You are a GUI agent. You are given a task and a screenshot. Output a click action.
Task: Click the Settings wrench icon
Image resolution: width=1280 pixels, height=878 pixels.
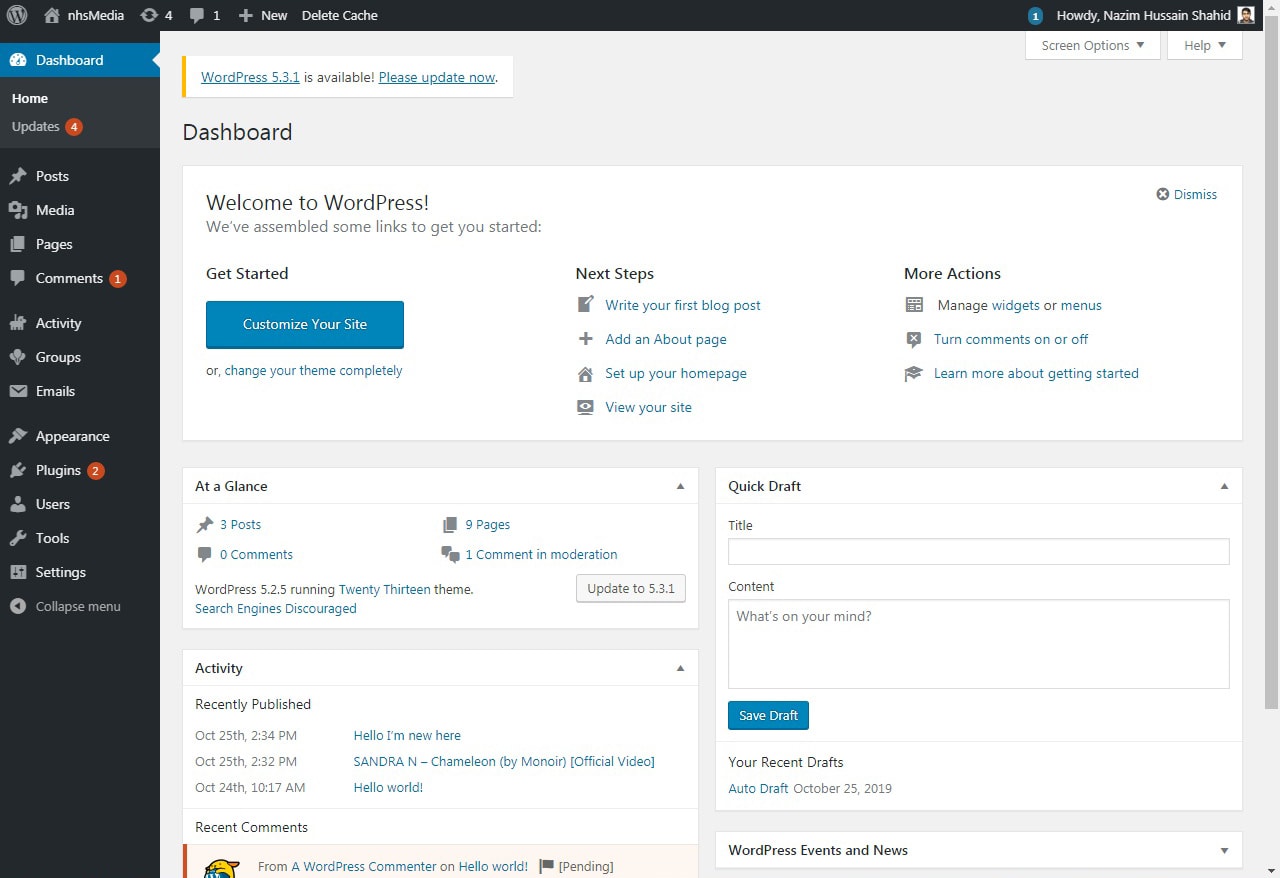[18, 572]
